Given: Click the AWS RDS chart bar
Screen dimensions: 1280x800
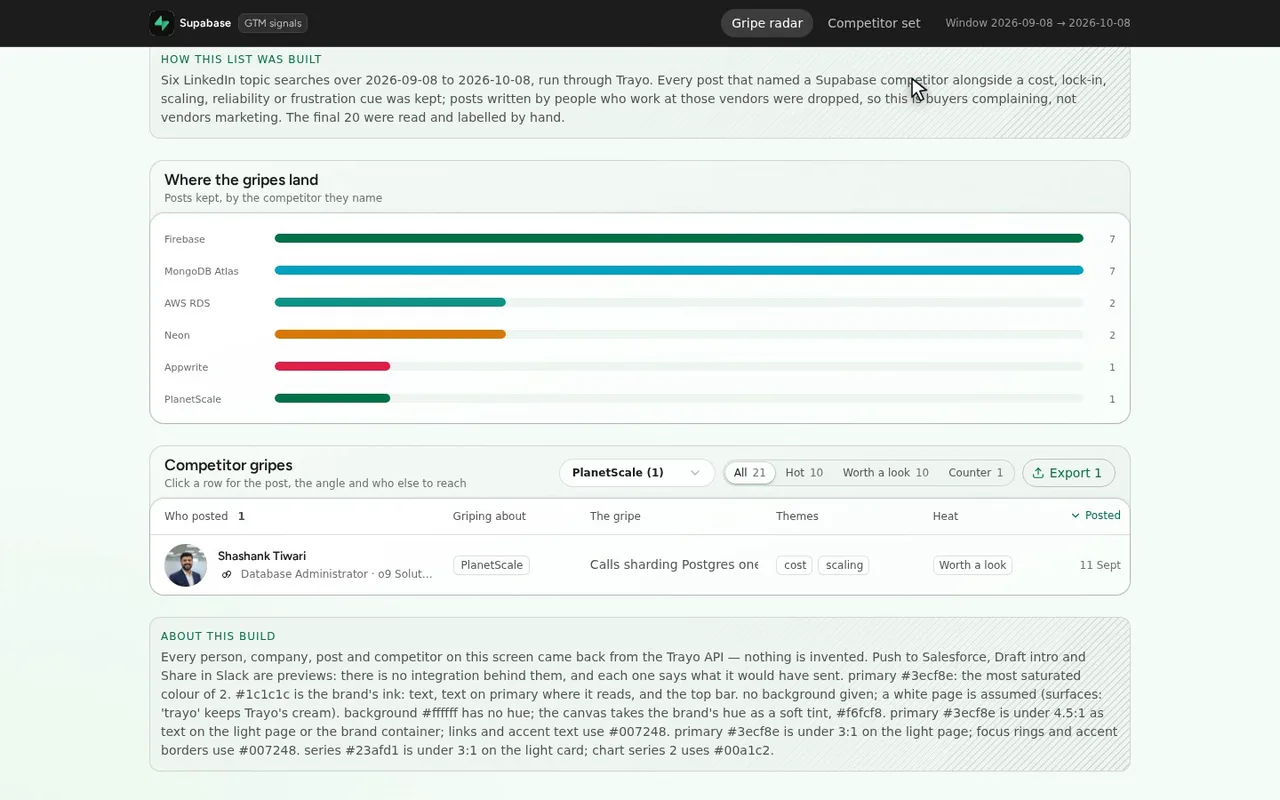Looking at the screenshot, I should (390, 303).
